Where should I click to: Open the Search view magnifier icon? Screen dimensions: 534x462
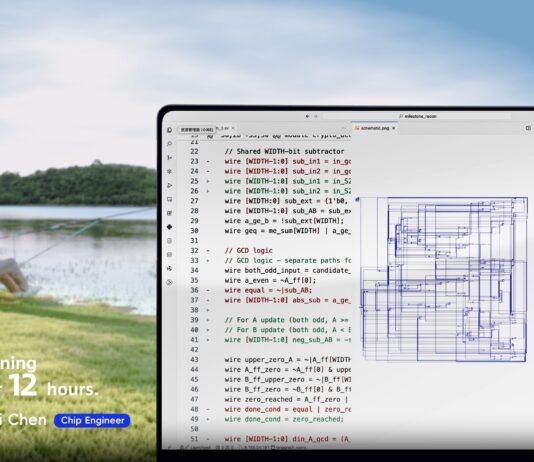point(170,144)
